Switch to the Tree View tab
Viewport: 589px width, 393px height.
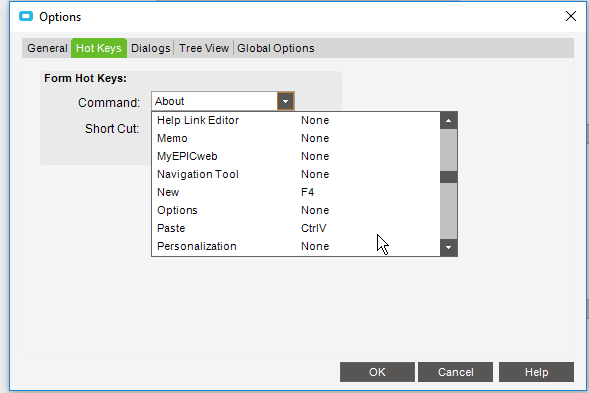click(x=204, y=48)
